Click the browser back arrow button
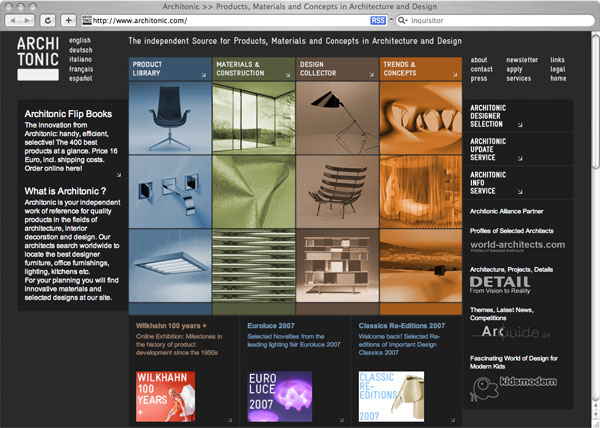This screenshot has width=600, height=428. 13,20
